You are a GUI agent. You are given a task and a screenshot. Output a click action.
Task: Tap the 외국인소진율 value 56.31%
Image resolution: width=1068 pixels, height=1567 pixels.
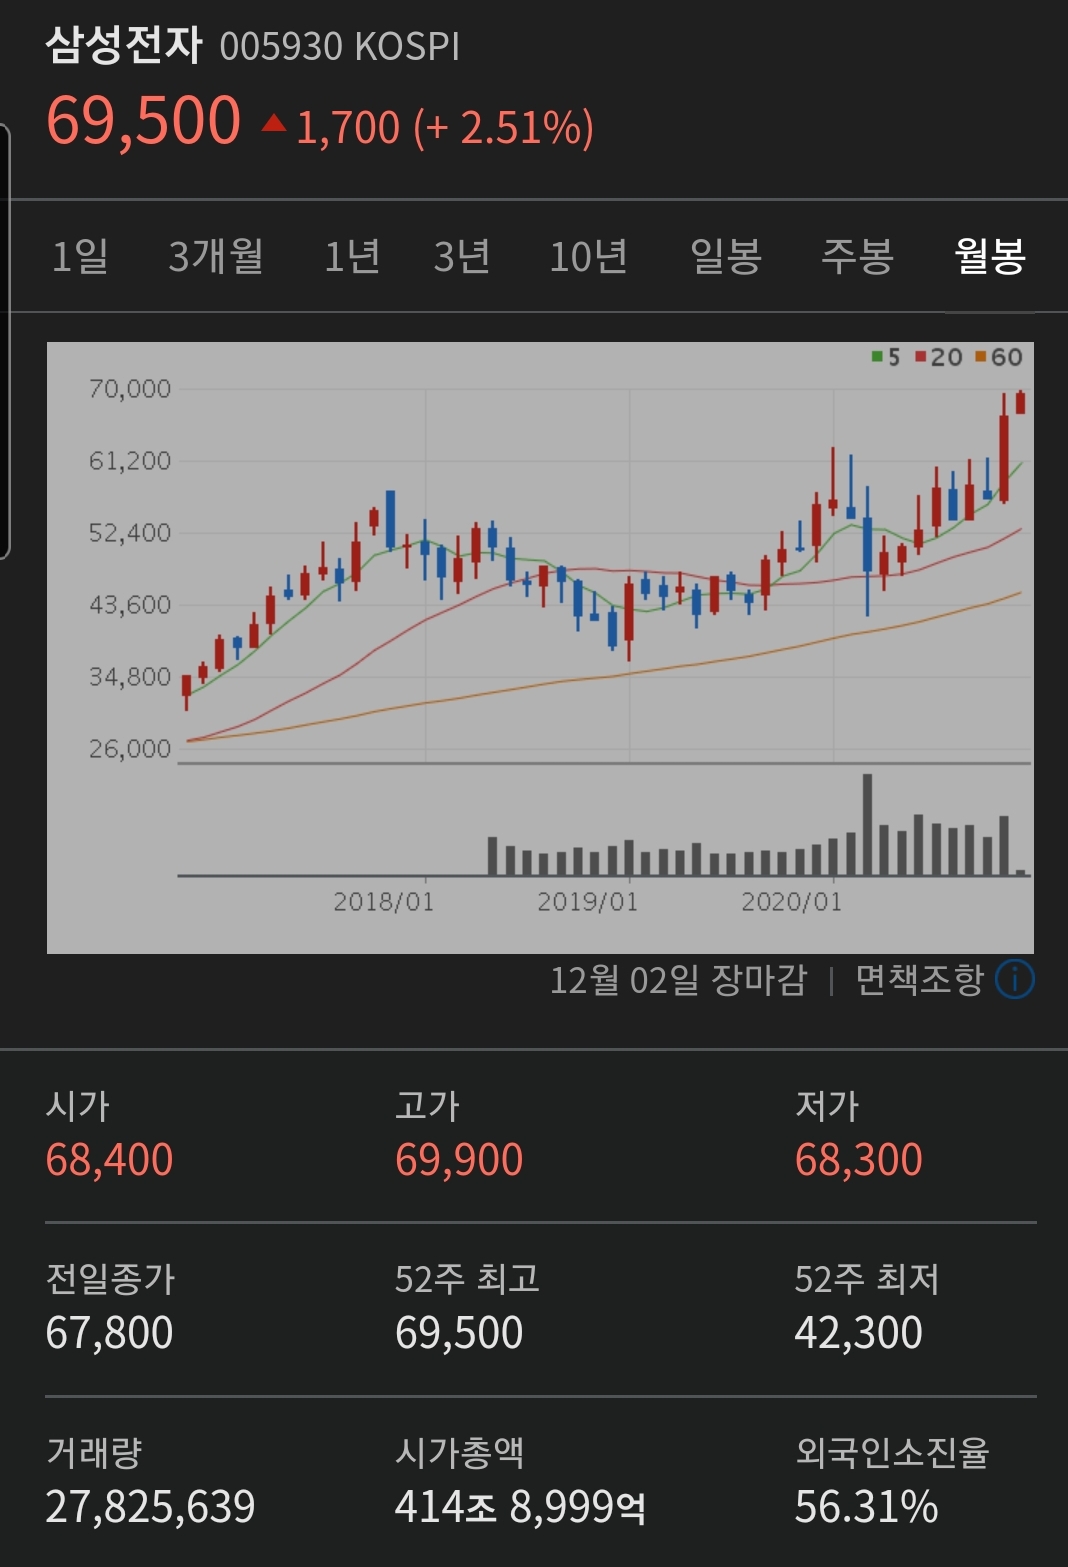tap(867, 1507)
